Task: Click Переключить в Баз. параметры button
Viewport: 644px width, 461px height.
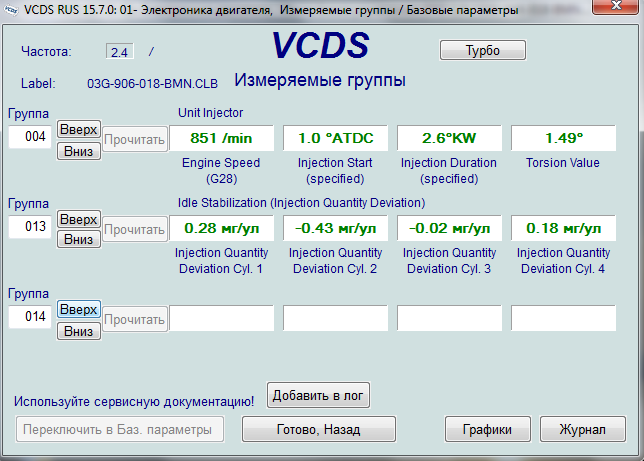Action: (118, 429)
